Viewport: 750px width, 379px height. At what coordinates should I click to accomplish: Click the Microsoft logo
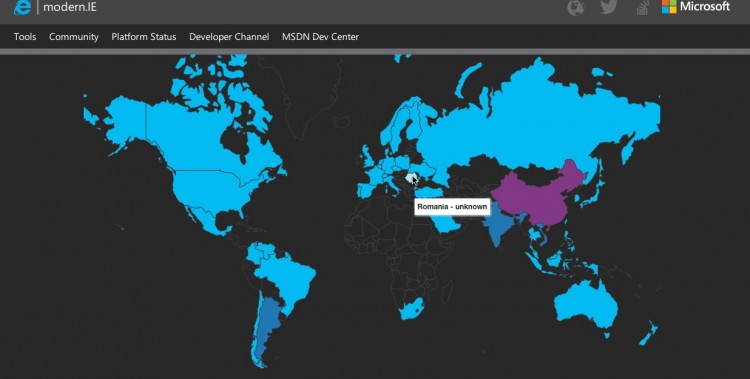click(696, 7)
